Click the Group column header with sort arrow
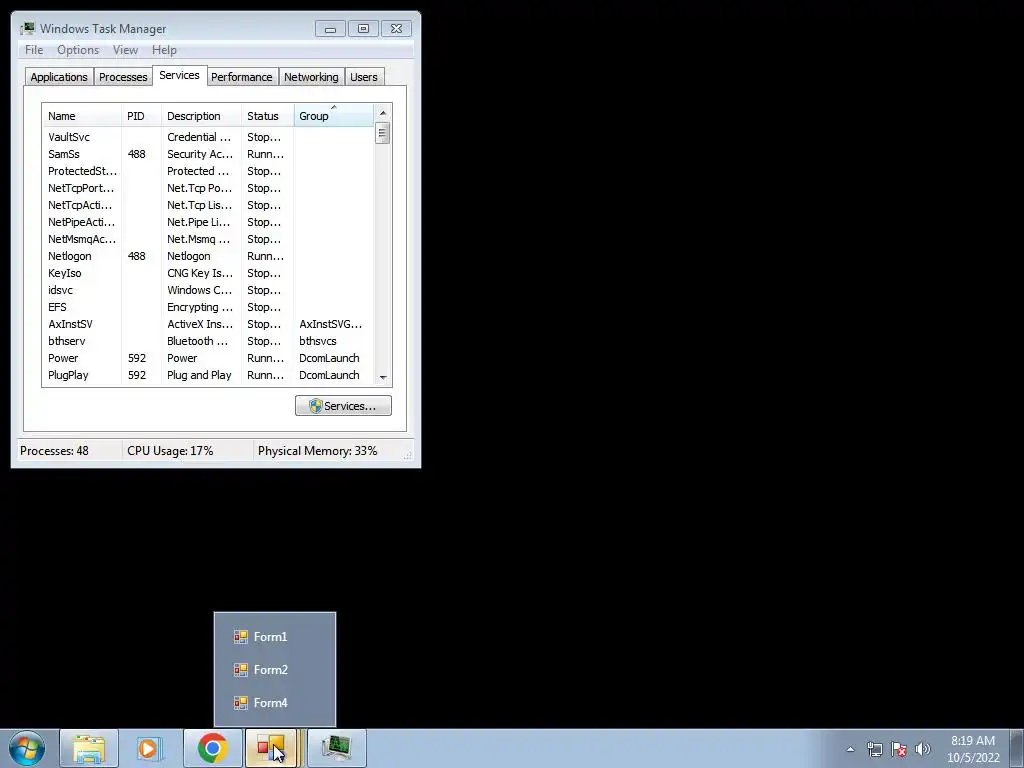 click(x=334, y=116)
